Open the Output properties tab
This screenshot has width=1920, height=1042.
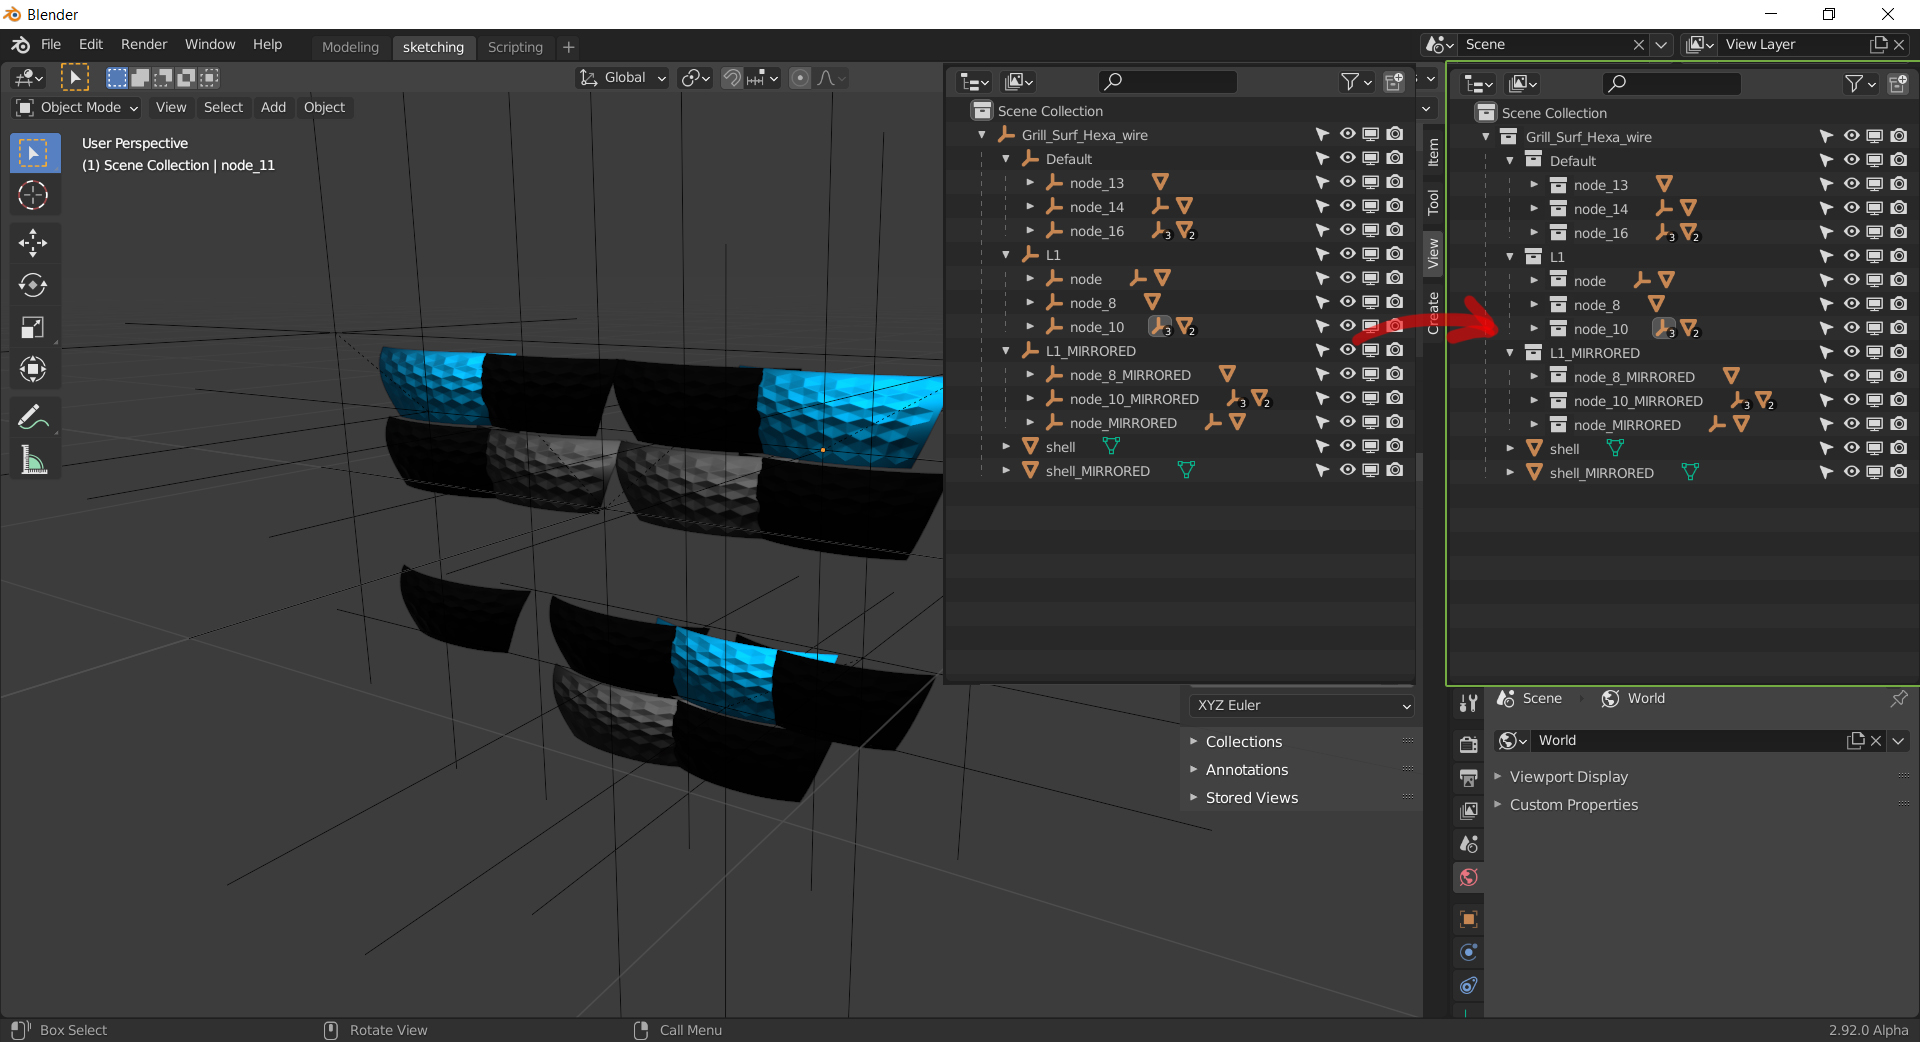click(1468, 777)
